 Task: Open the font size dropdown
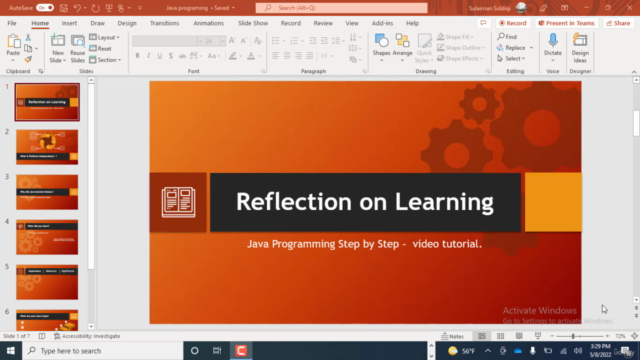222,41
